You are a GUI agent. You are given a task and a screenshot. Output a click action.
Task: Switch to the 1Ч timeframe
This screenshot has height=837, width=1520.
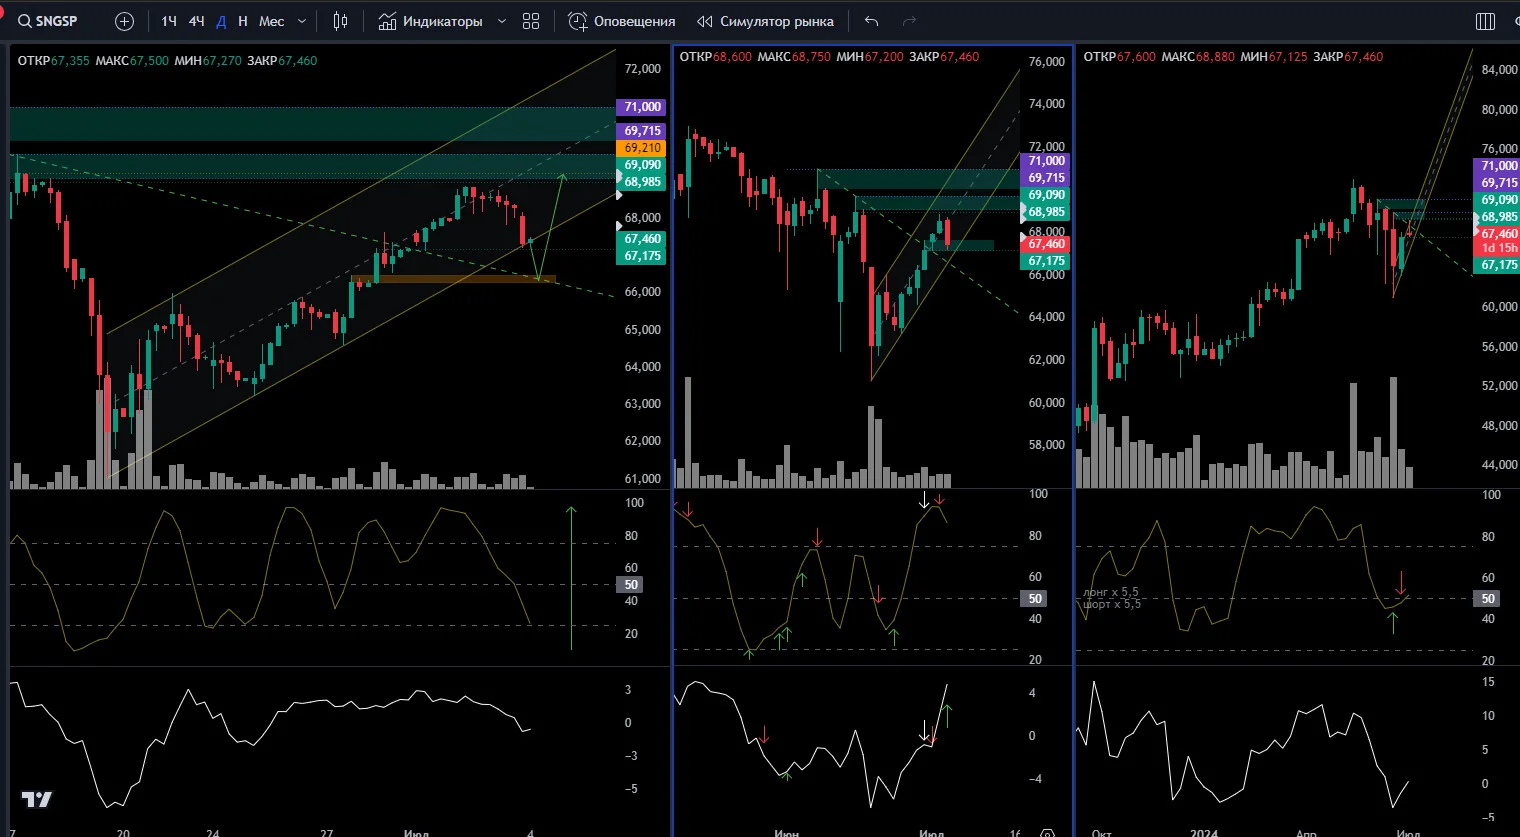169,21
